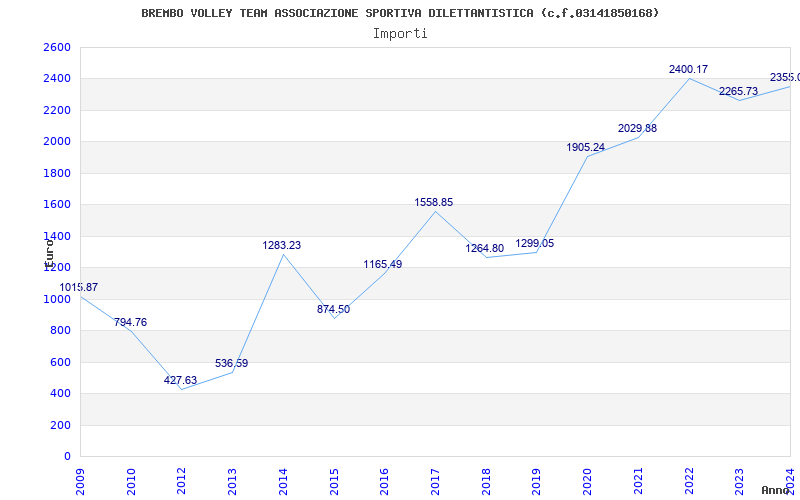This screenshot has width=800, height=500.
Task: Select data label 427.63
Action: pos(180,381)
